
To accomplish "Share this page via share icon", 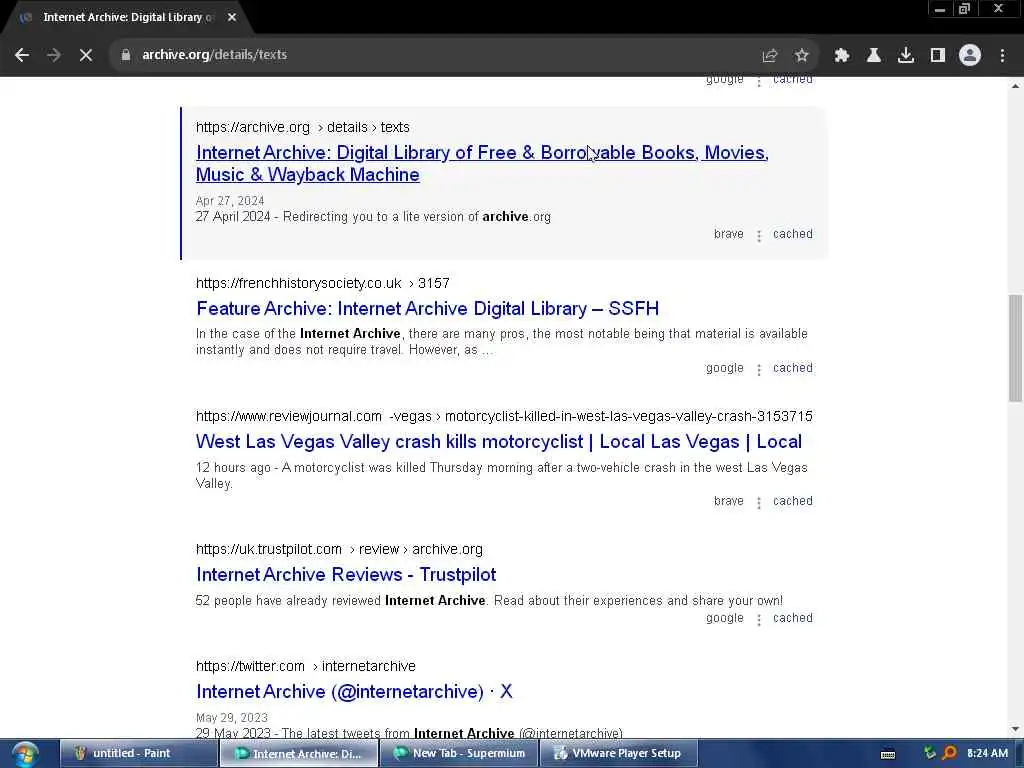I will tap(770, 56).
